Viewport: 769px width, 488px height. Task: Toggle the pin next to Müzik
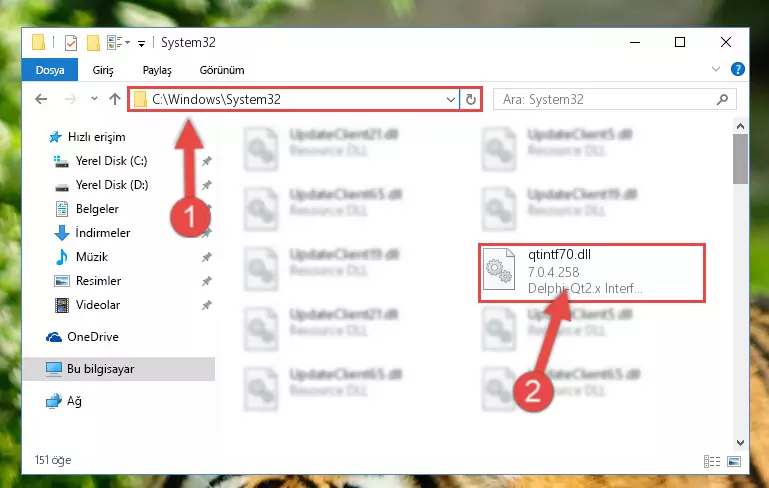(207, 257)
